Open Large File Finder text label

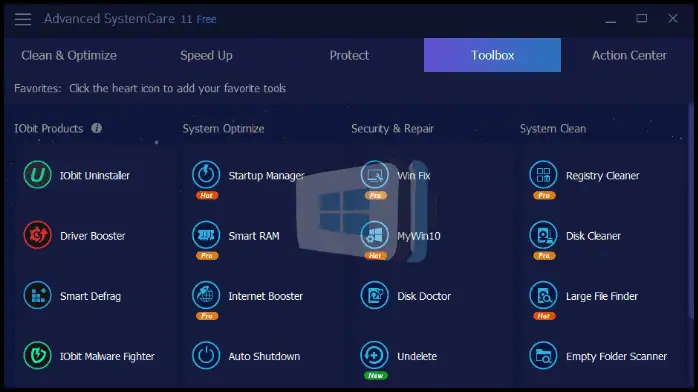[x=601, y=296]
